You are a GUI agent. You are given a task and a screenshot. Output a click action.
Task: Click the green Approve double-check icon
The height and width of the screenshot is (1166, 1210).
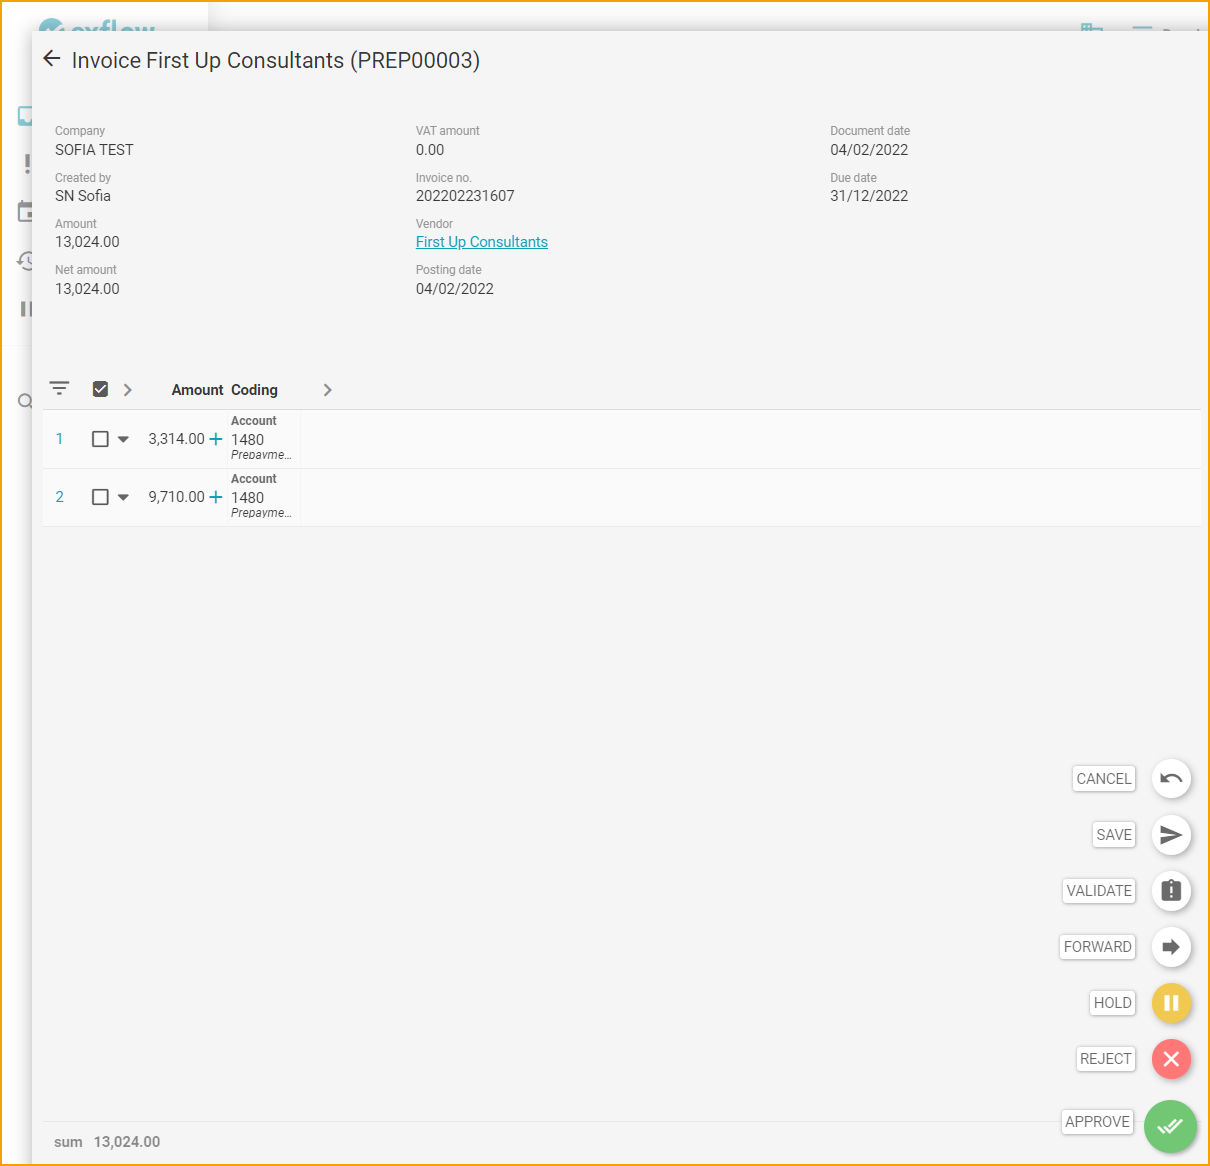click(x=1170, y=1126)
